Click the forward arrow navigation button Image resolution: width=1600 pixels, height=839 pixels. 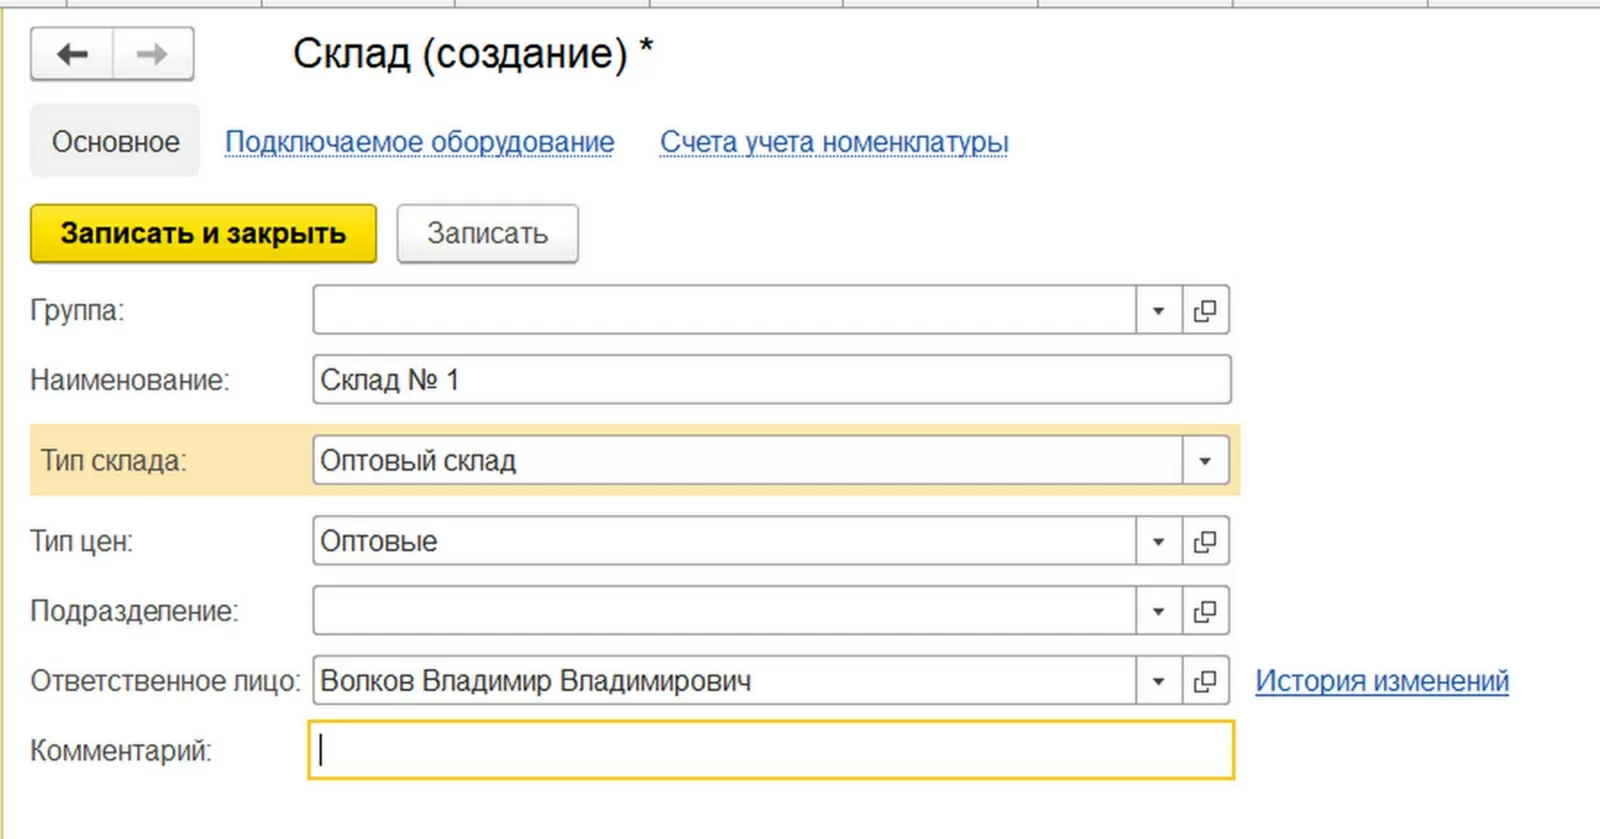(153, 54)
